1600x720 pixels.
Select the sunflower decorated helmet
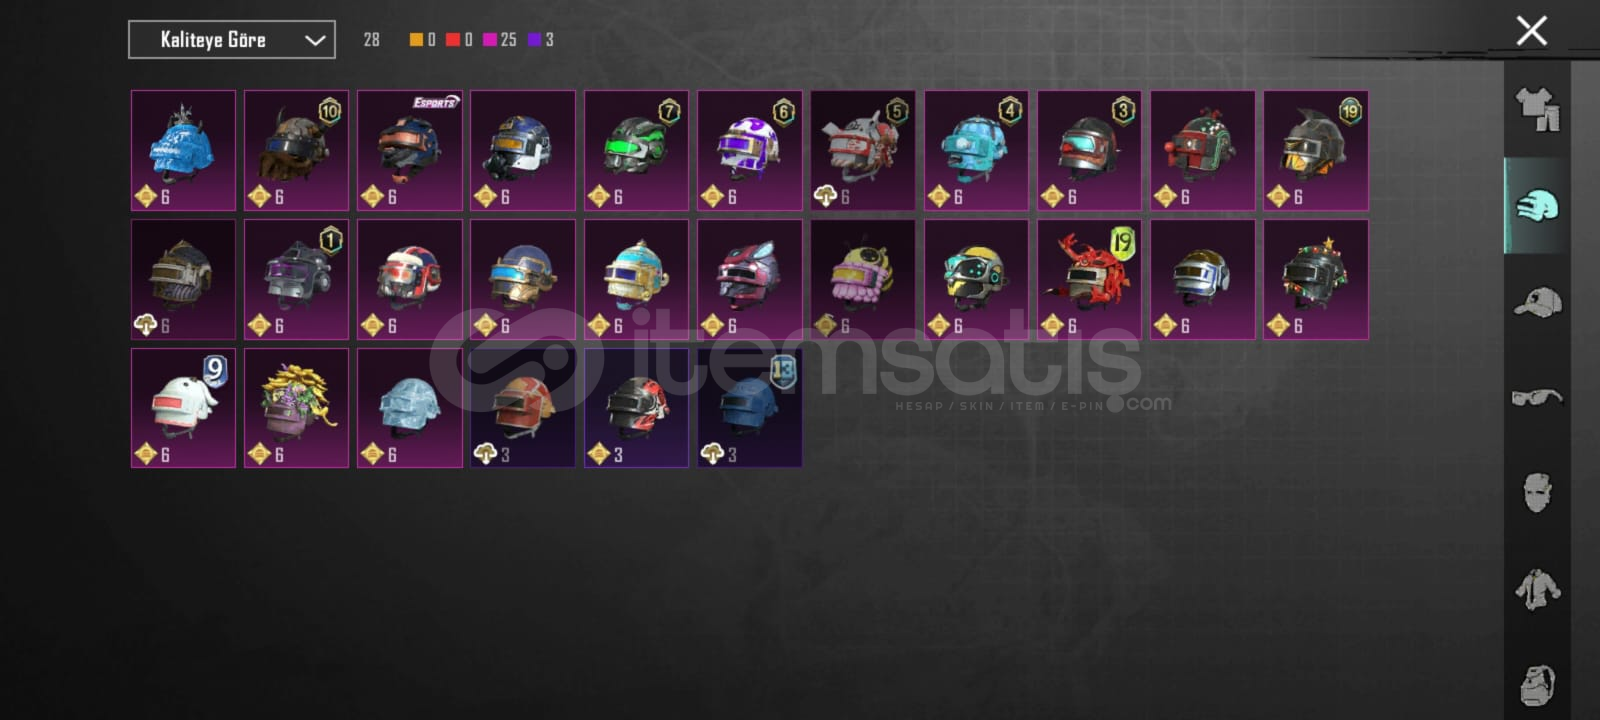tap(296, 408)
